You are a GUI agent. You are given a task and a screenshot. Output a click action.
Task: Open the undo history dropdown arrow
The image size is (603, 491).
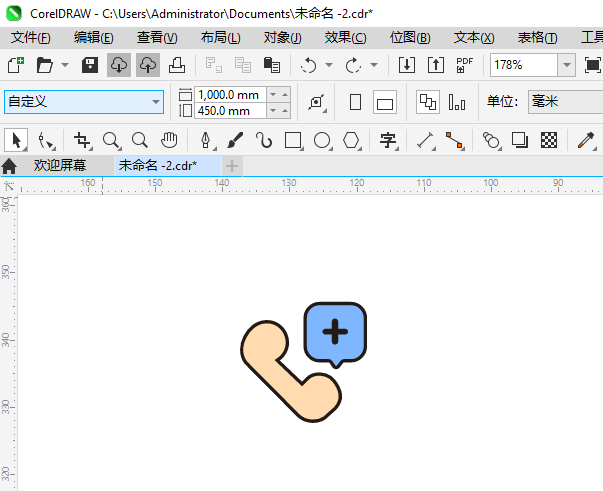click(329, 65)
